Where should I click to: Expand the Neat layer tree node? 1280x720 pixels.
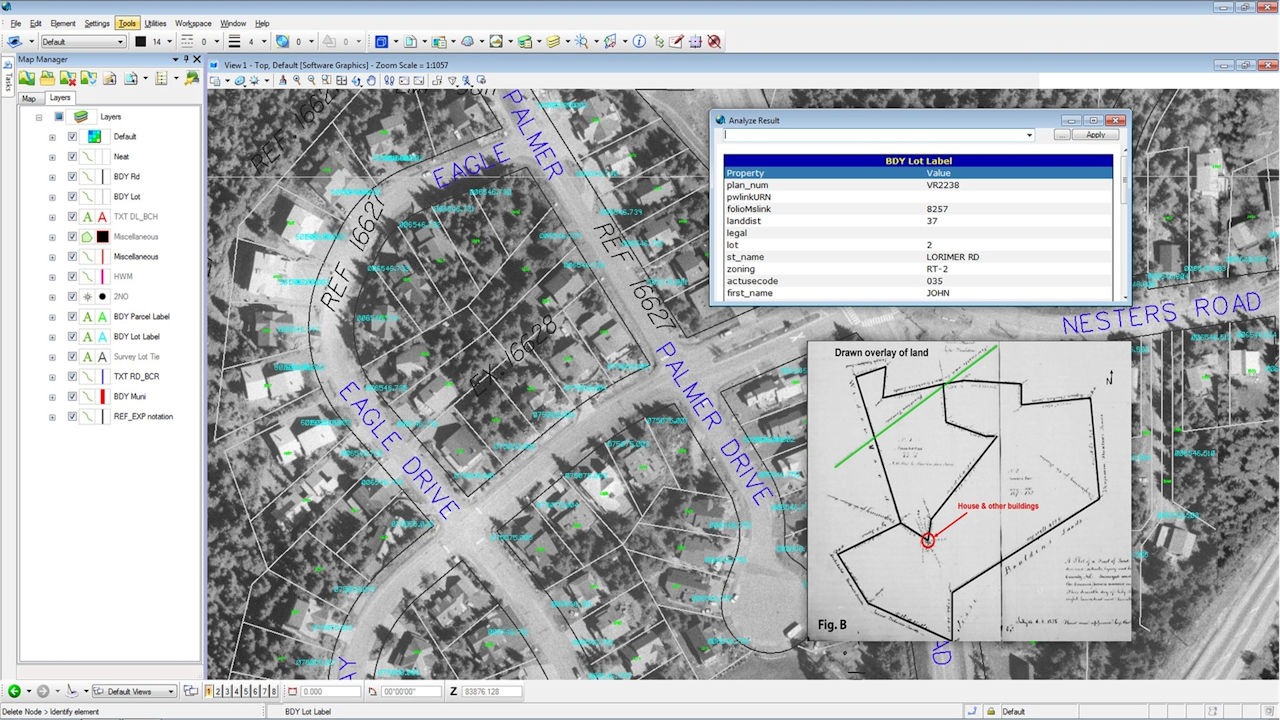point(52,157)
